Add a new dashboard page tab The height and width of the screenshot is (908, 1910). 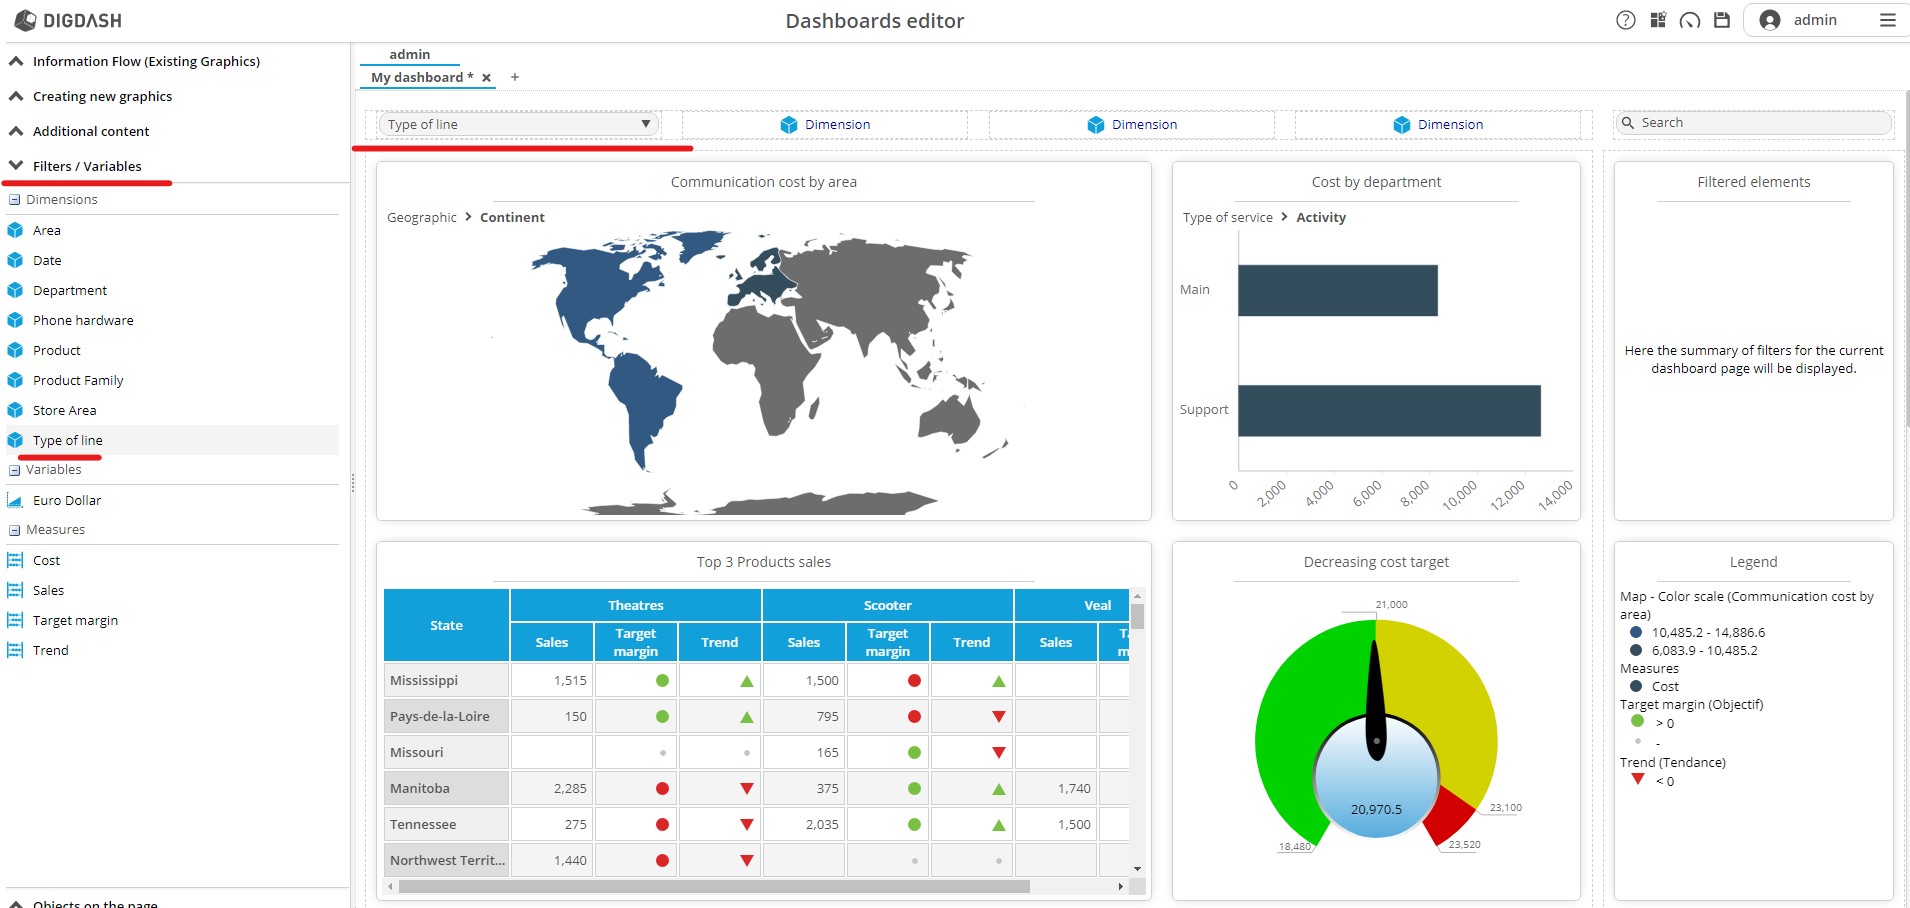click(515, 77)
